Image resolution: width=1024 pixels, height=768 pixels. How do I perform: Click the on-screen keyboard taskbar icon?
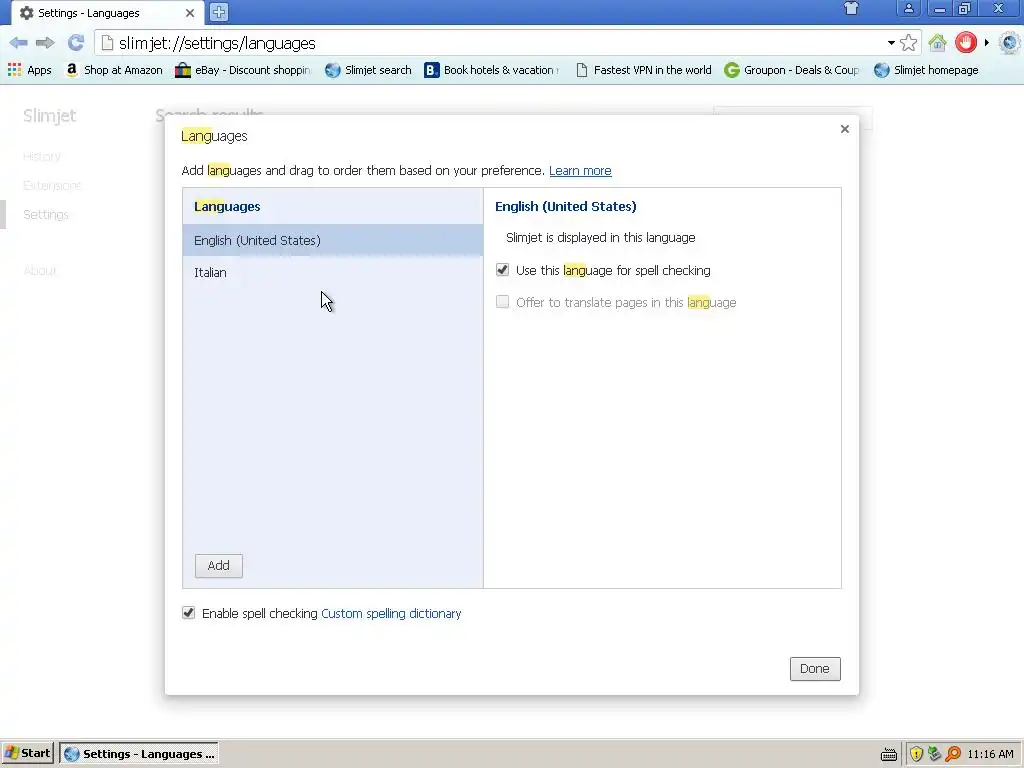click(888, 754)
